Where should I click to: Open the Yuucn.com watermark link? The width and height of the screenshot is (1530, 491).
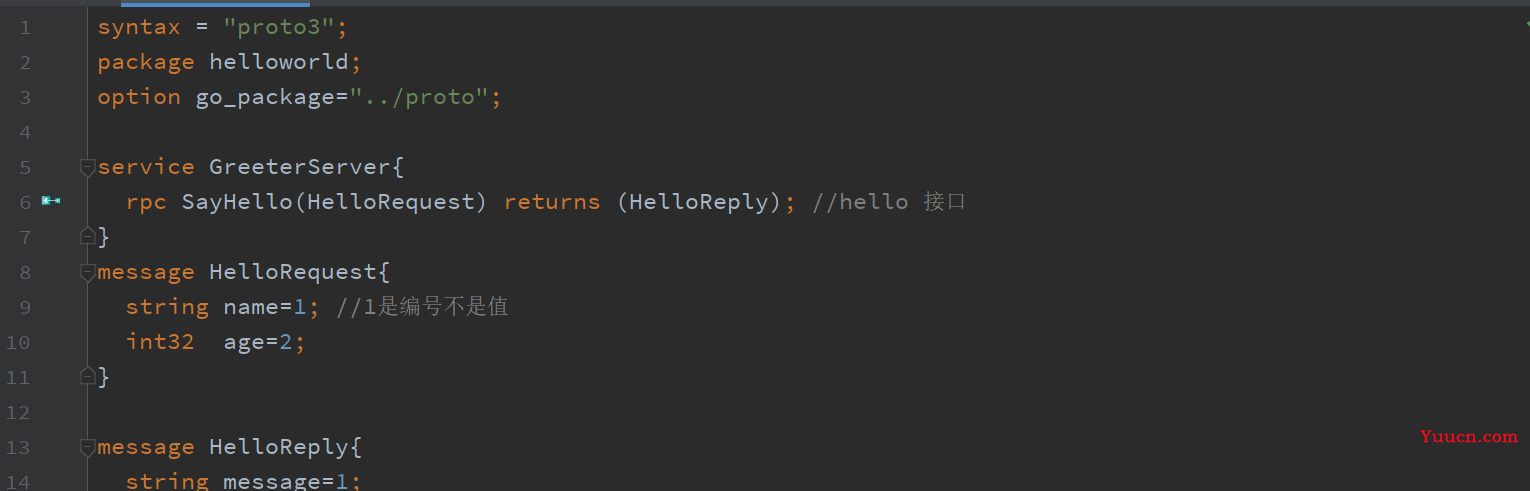(x=1468, y=437)
